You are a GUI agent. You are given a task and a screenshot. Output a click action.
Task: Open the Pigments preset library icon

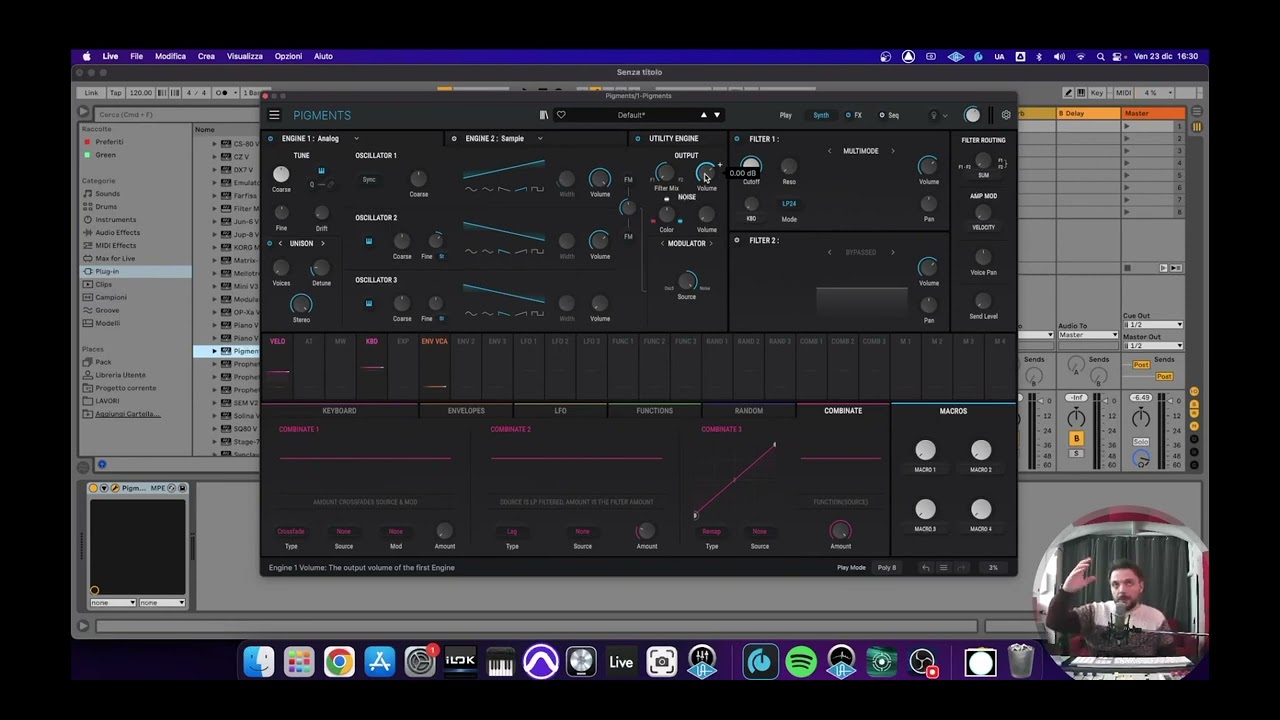543,115
